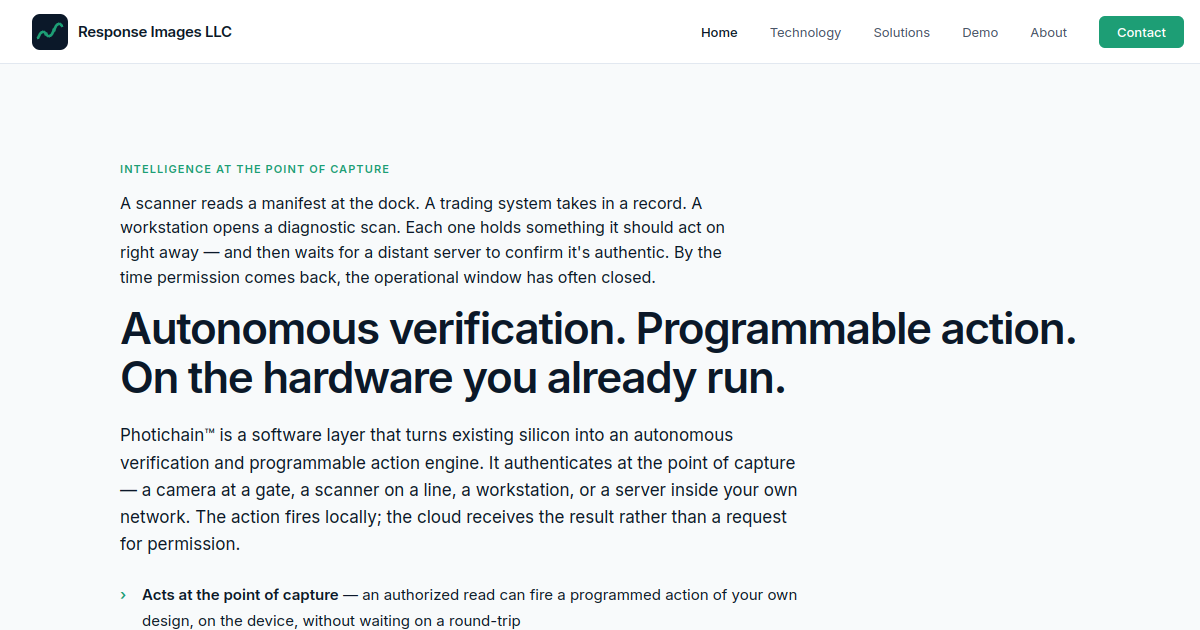Open the Demo nav link
Image resolution: width=1200 pixels, height=630 pixels.
[x=980, y=32]
